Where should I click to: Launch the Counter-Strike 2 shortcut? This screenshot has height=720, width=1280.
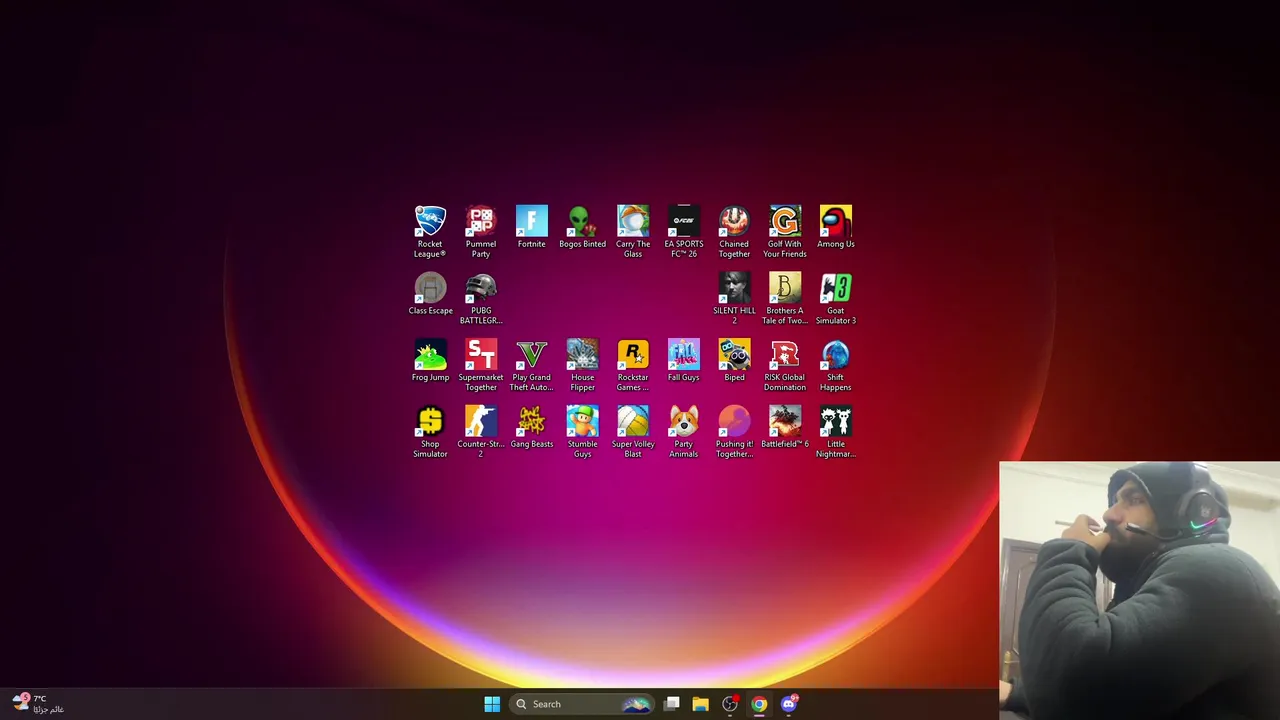click(x=481, y=422)
